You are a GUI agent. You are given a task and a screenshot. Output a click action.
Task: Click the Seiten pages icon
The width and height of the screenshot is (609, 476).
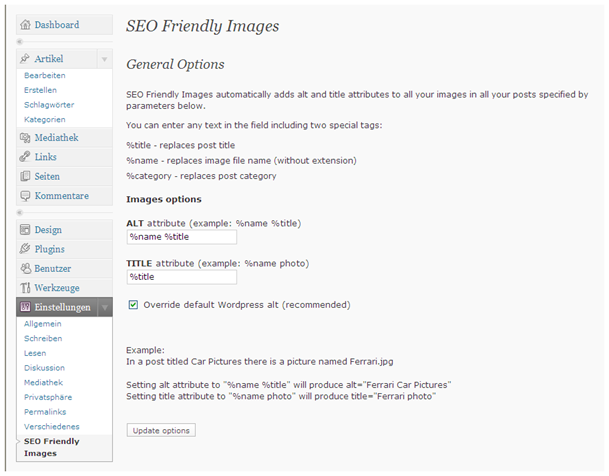(x=25, y=176)
